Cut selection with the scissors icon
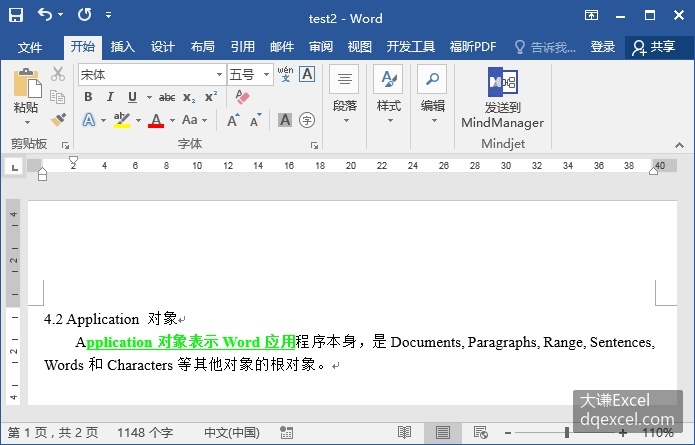This screenshot has height=445, width=695. (x=58, y=74)
